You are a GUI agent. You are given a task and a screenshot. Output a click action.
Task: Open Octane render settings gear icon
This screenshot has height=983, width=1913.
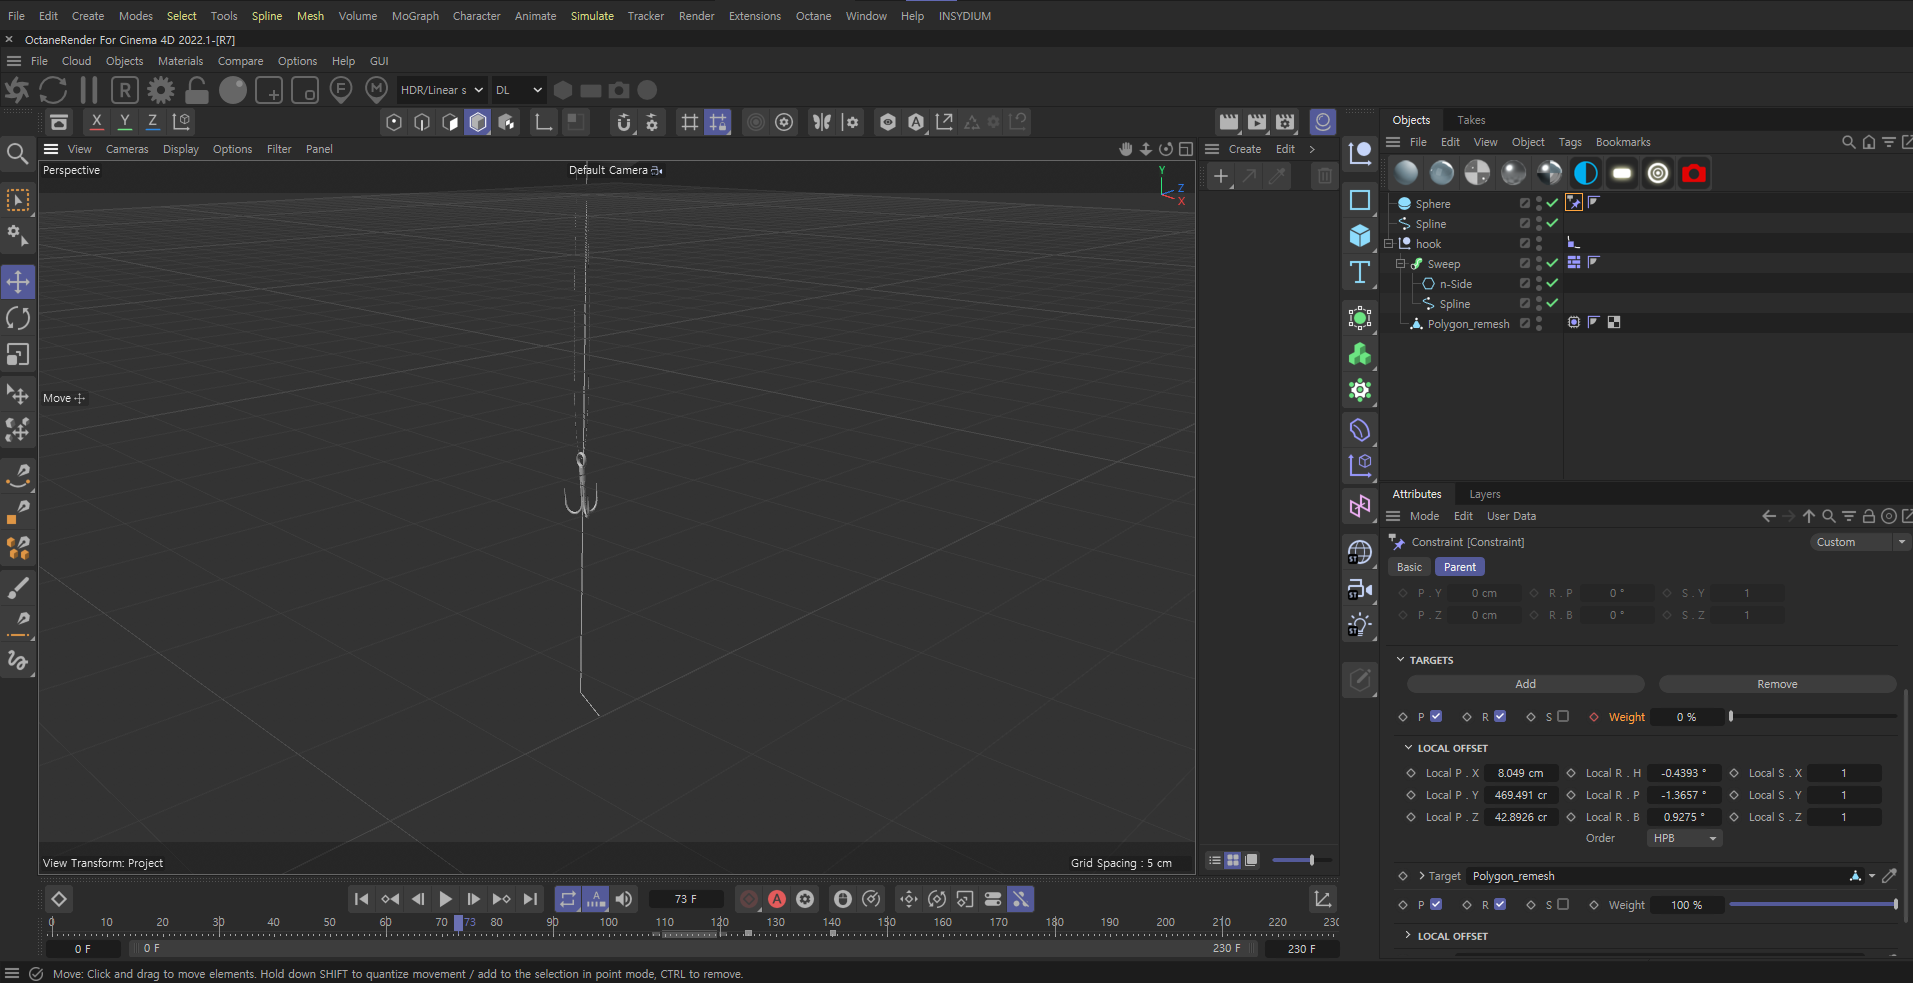pyautogui.click(x=161, y=90)
